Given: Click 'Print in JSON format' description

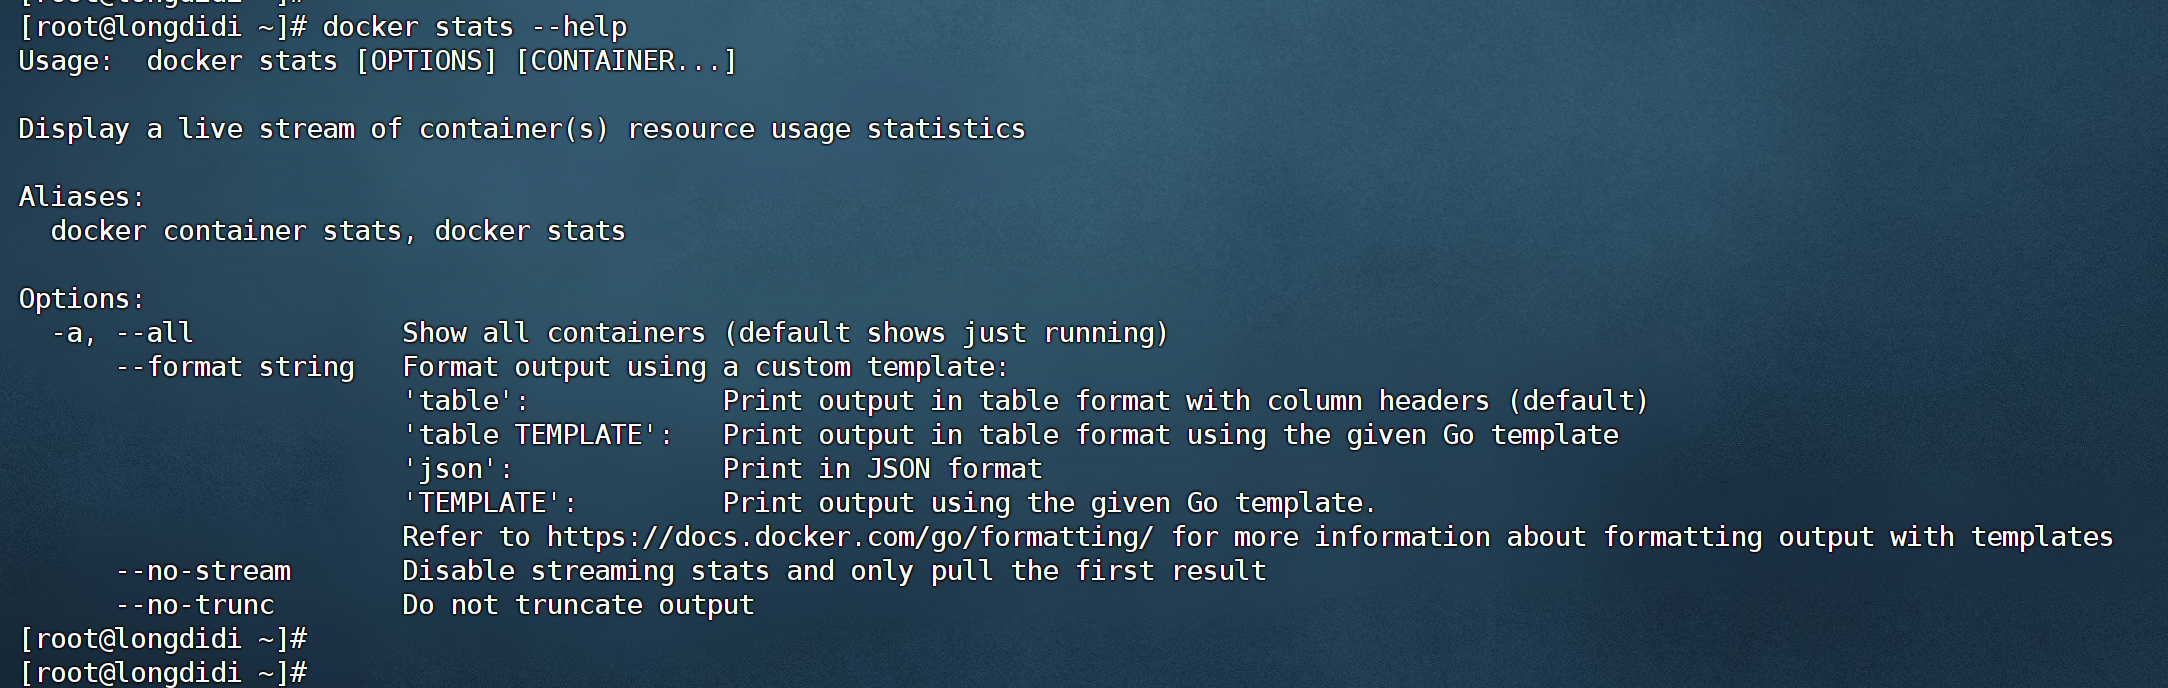Looking at the screenshot, I should [x=882, y=469].
